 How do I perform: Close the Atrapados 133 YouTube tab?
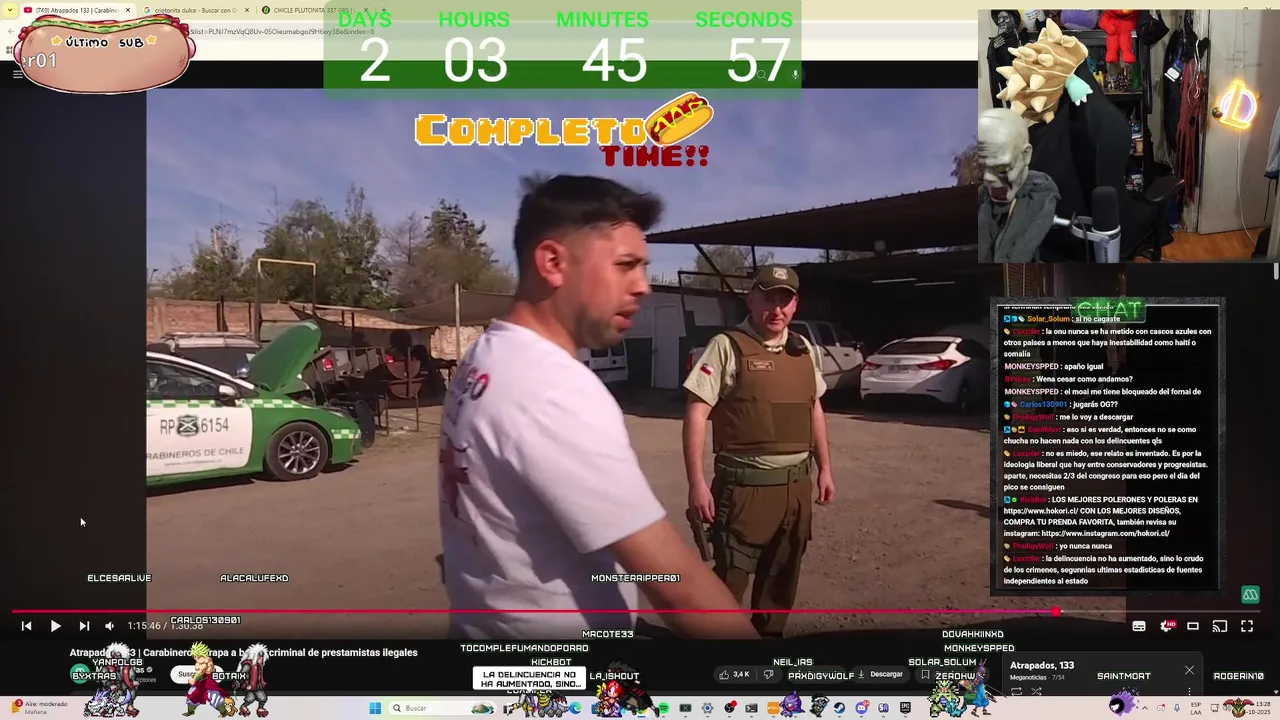[x=128, y=10]
